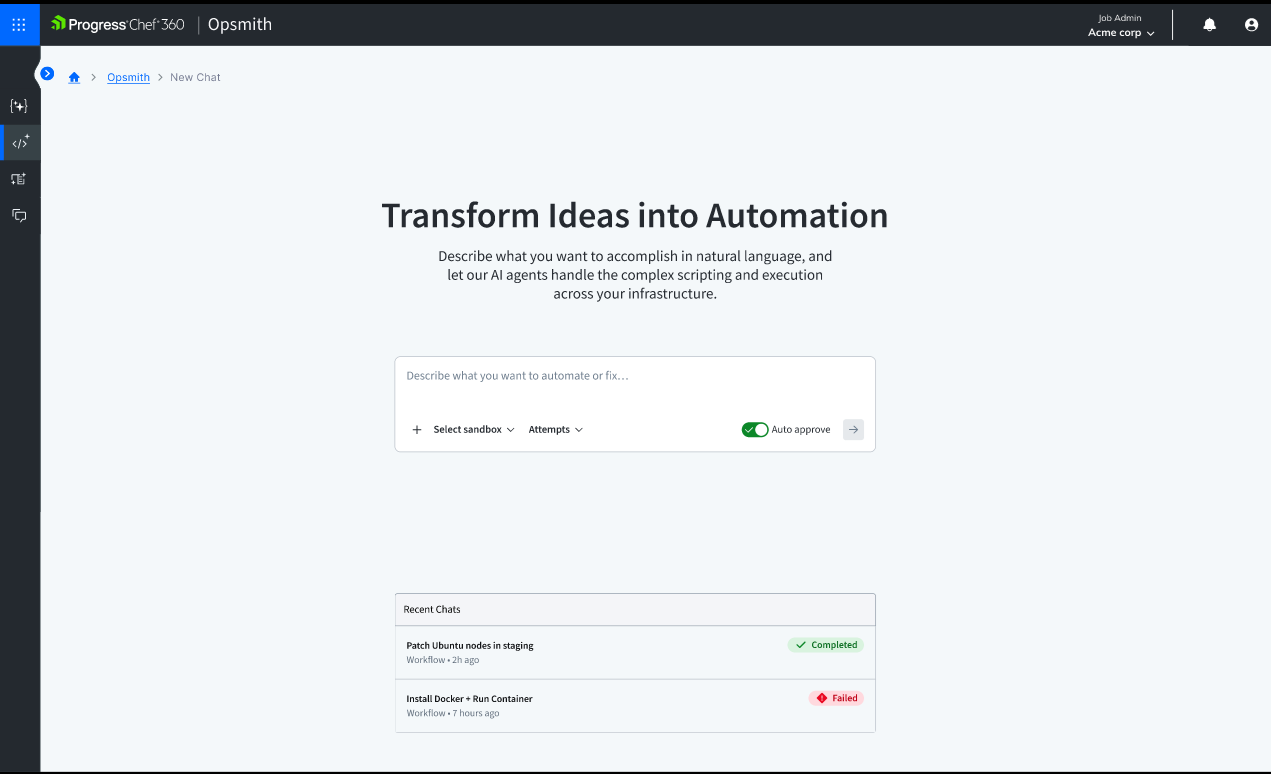The image size is (1271, 781).
Task: Open the list settings sidebar icon
Action: point(19,179)
